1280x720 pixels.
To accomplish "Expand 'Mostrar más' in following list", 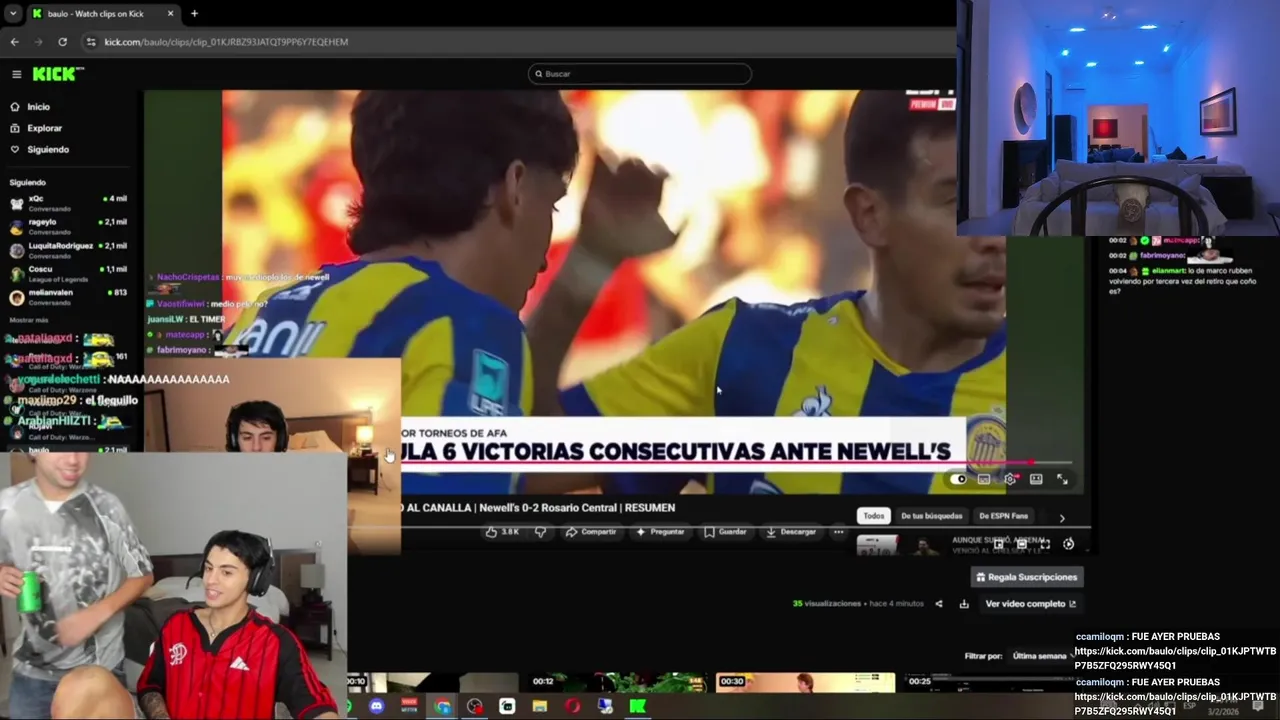I will point(28,320).
